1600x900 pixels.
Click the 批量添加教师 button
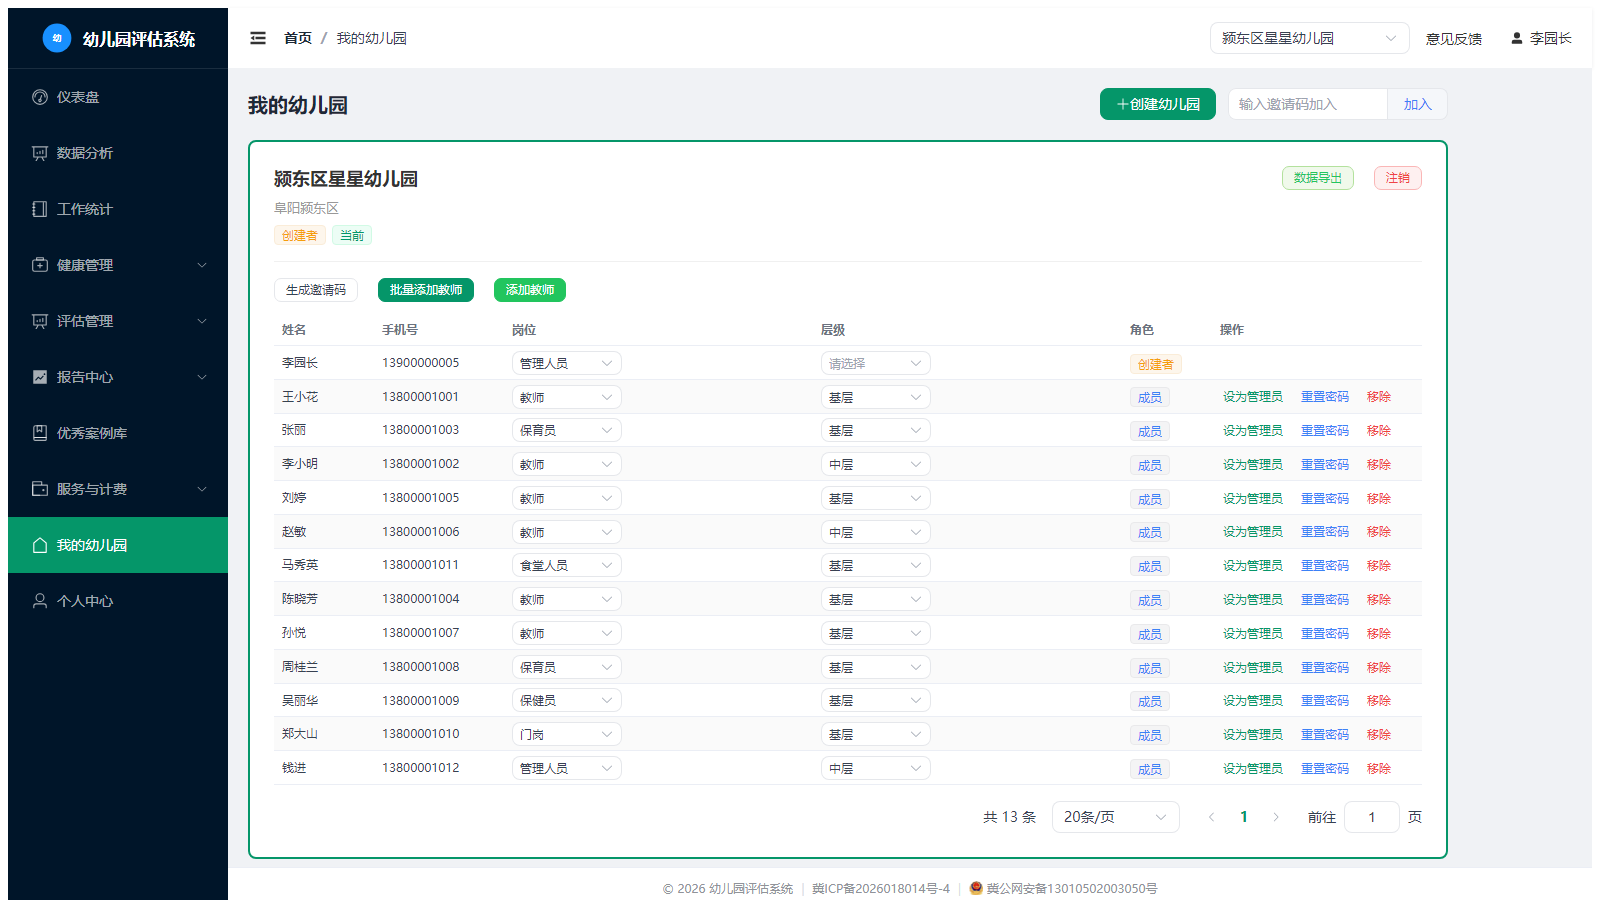click(426, 290)
